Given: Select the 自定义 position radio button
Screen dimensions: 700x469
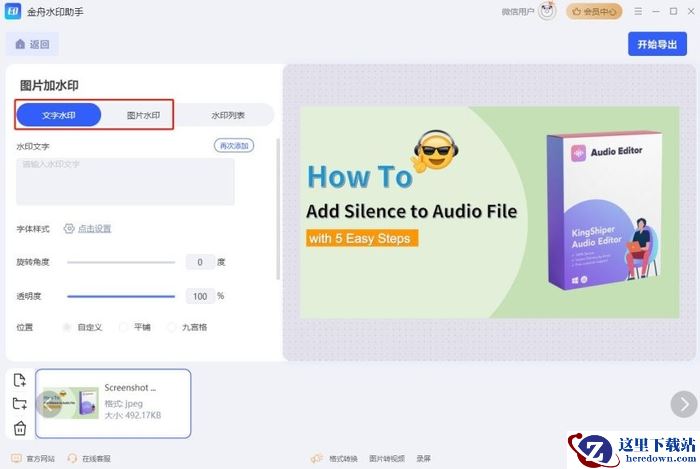Looking at the screenshot, I should coord(67,327).
